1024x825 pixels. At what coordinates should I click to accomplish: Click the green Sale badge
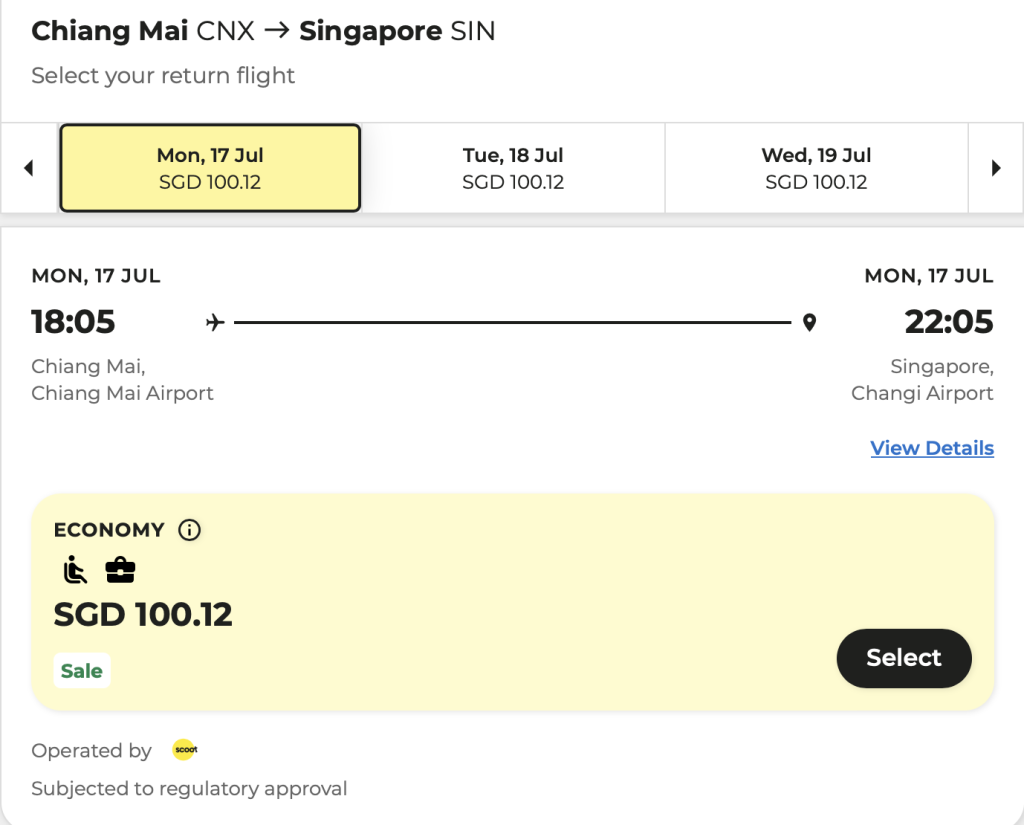[82, 671]
